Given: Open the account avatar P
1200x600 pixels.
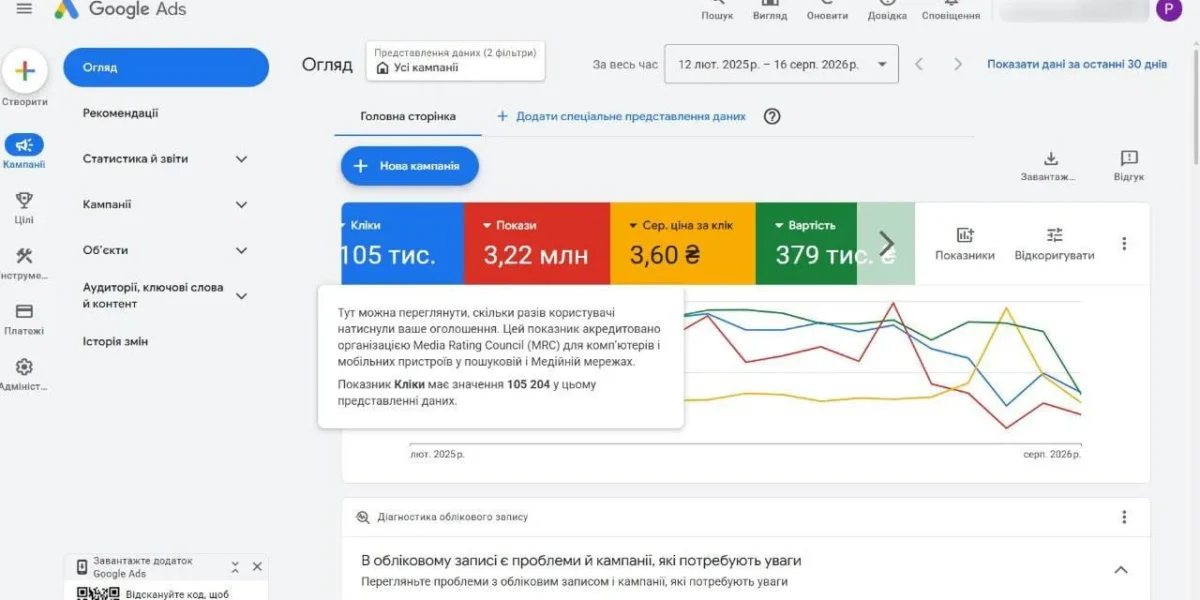Looking at the screenshot, I should [1168, 9].
